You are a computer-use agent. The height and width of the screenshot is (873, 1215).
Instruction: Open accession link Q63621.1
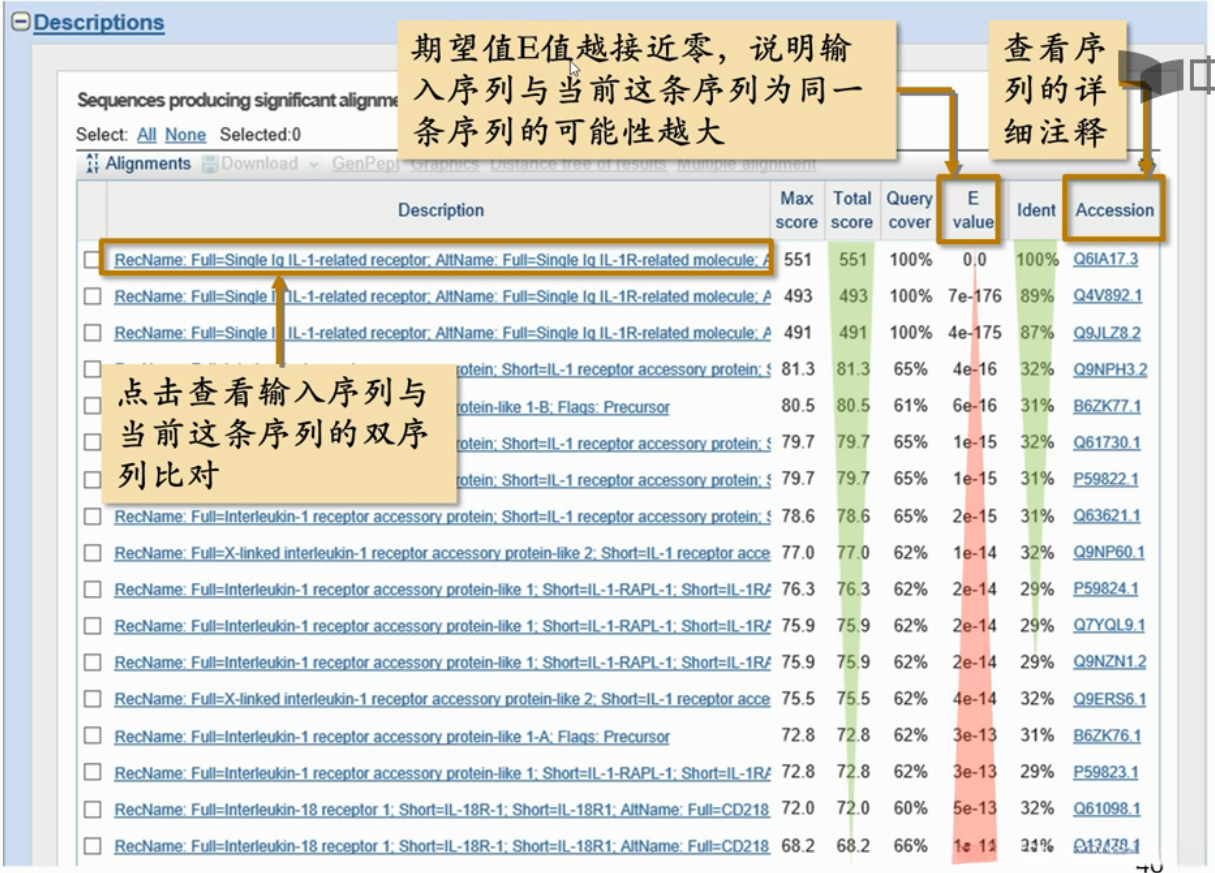(1107, 516)
